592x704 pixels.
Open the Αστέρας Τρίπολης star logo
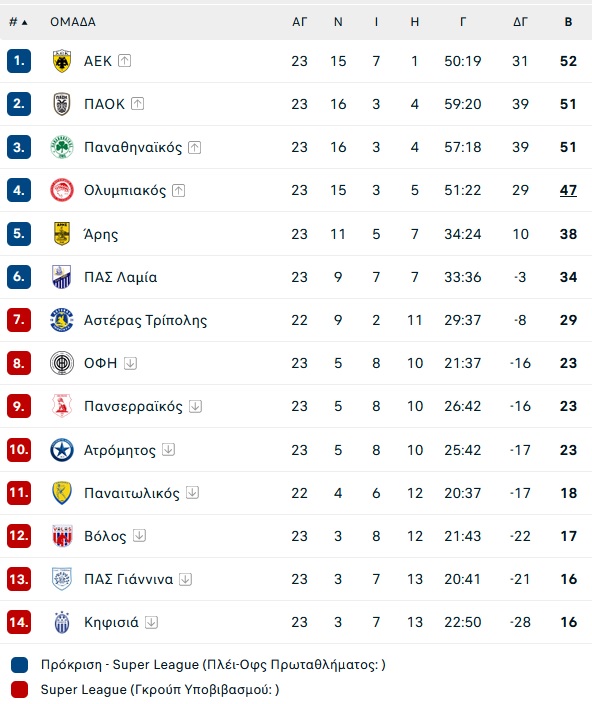tap(62, 320)
